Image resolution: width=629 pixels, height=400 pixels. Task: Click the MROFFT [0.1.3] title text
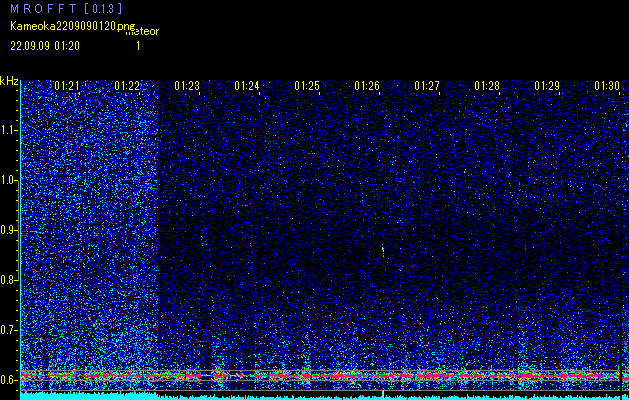coord(67,8)
